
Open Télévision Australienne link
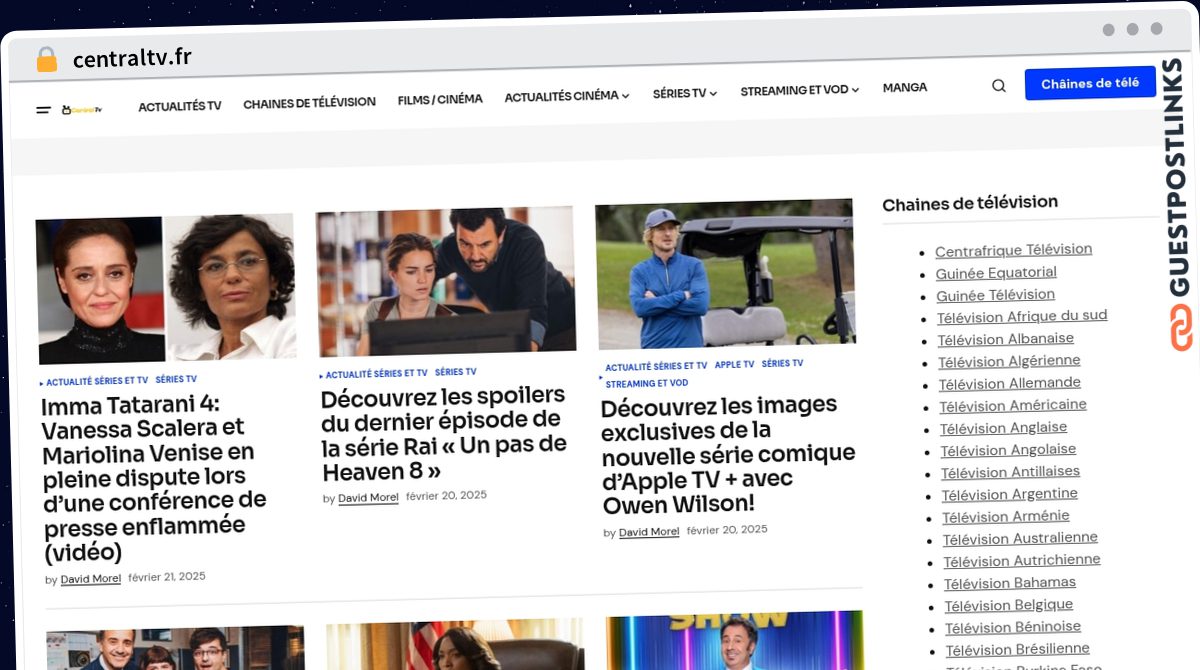pos(1020,539)
